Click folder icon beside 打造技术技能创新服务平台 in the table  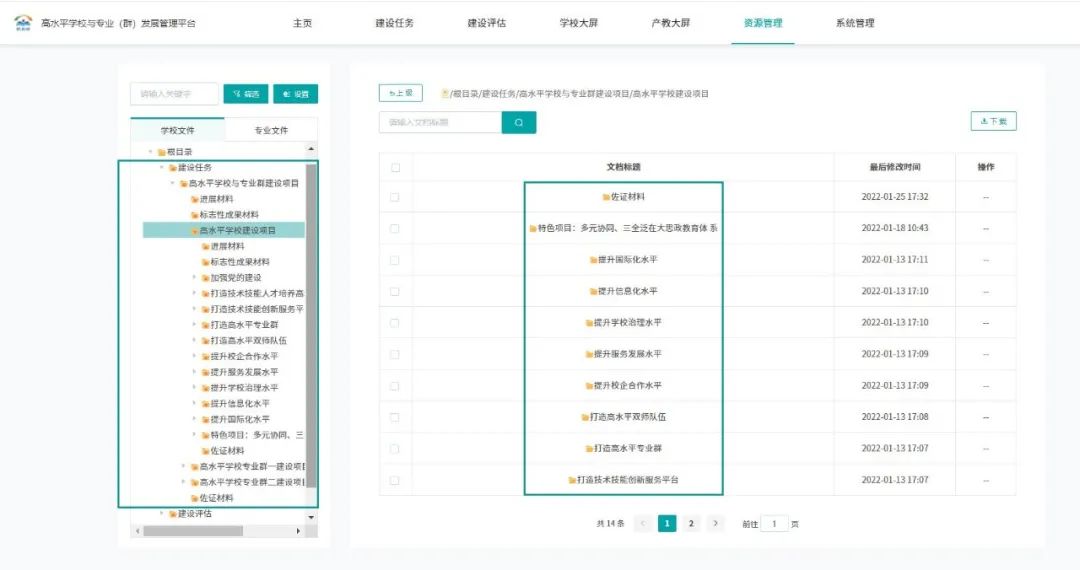572,481
